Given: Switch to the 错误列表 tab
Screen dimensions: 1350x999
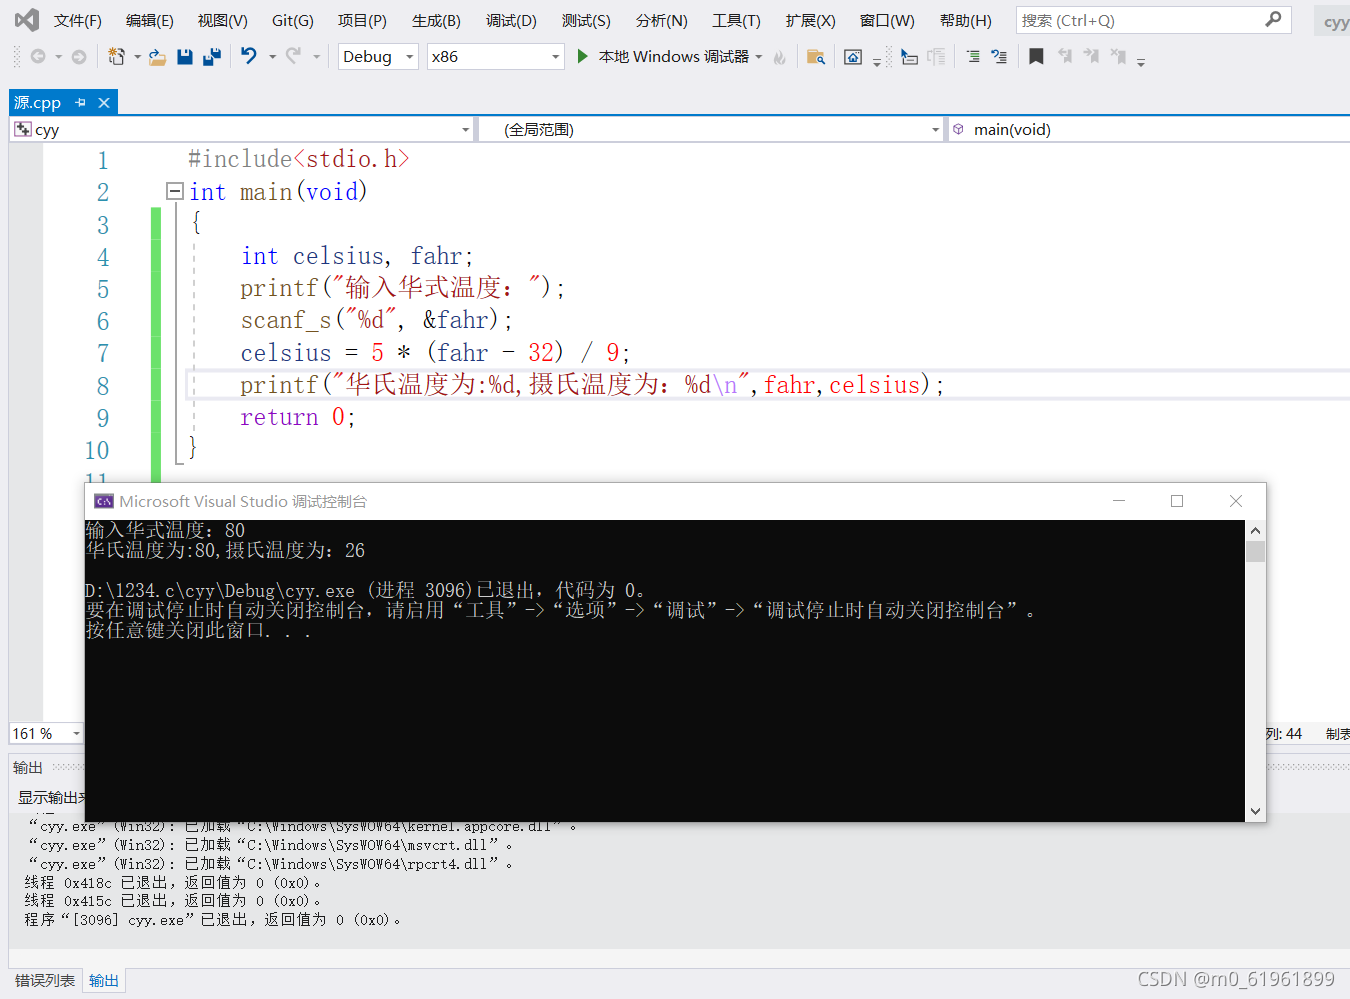Looking at the screenshot, I should pos(45,981).
